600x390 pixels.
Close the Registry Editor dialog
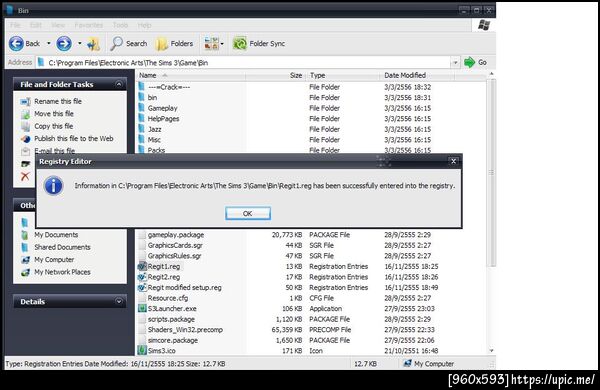(453, 161)
